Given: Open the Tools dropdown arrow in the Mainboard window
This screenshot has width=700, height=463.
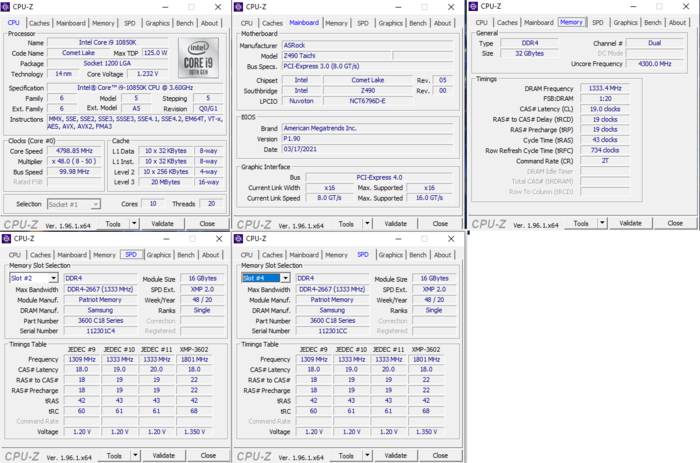Looking at the screenshot, I should (367, 223).
